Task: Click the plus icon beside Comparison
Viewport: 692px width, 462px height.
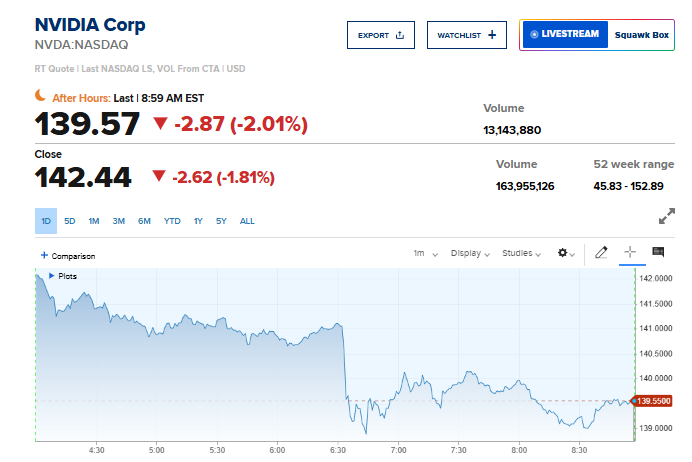Action: tap(44, 256)
